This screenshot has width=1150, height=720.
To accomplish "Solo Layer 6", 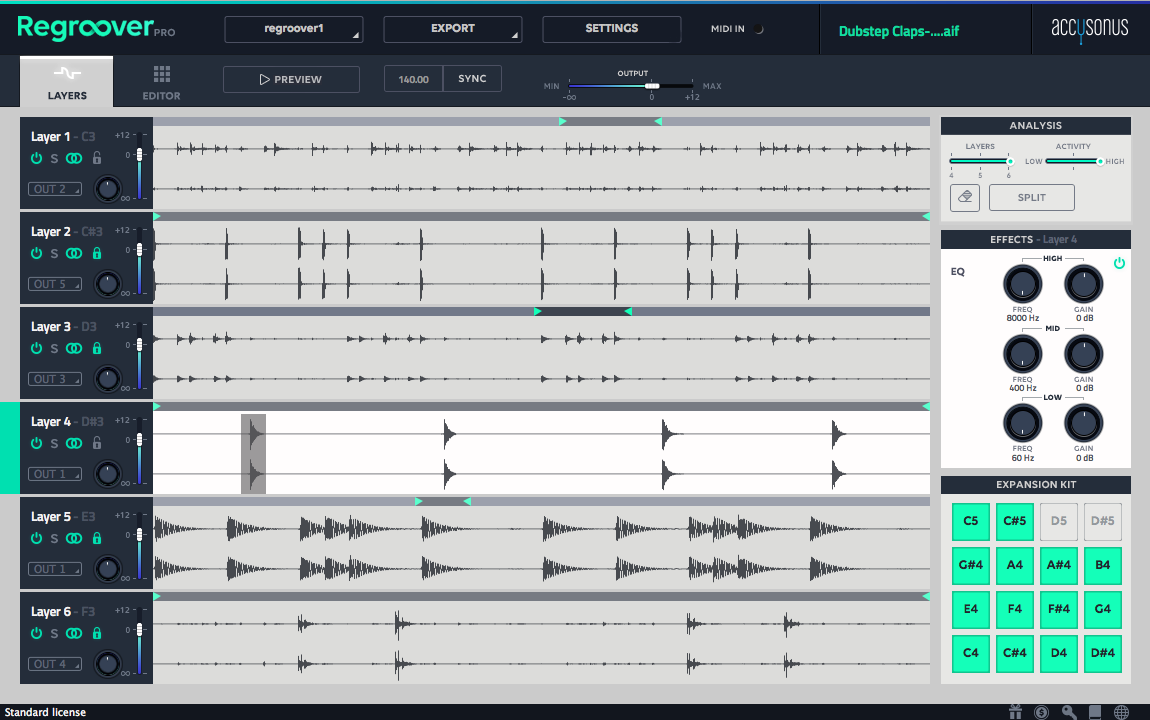I will coord(54,633).
